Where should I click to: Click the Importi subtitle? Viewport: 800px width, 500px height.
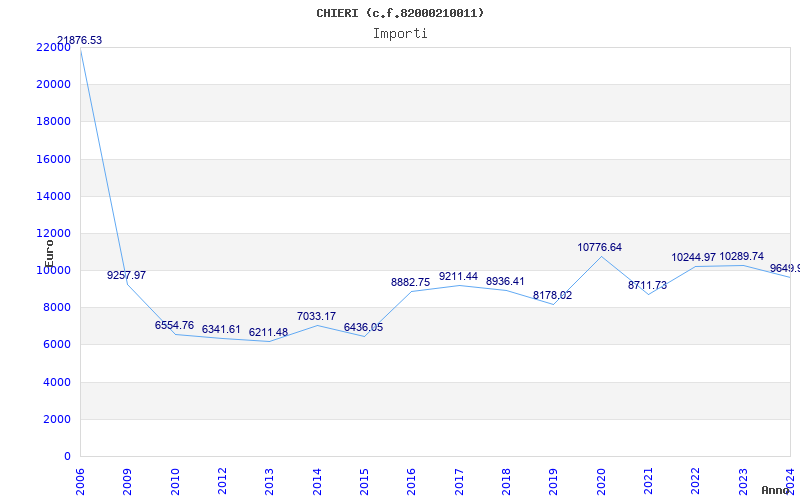click(x=400, y=33)
